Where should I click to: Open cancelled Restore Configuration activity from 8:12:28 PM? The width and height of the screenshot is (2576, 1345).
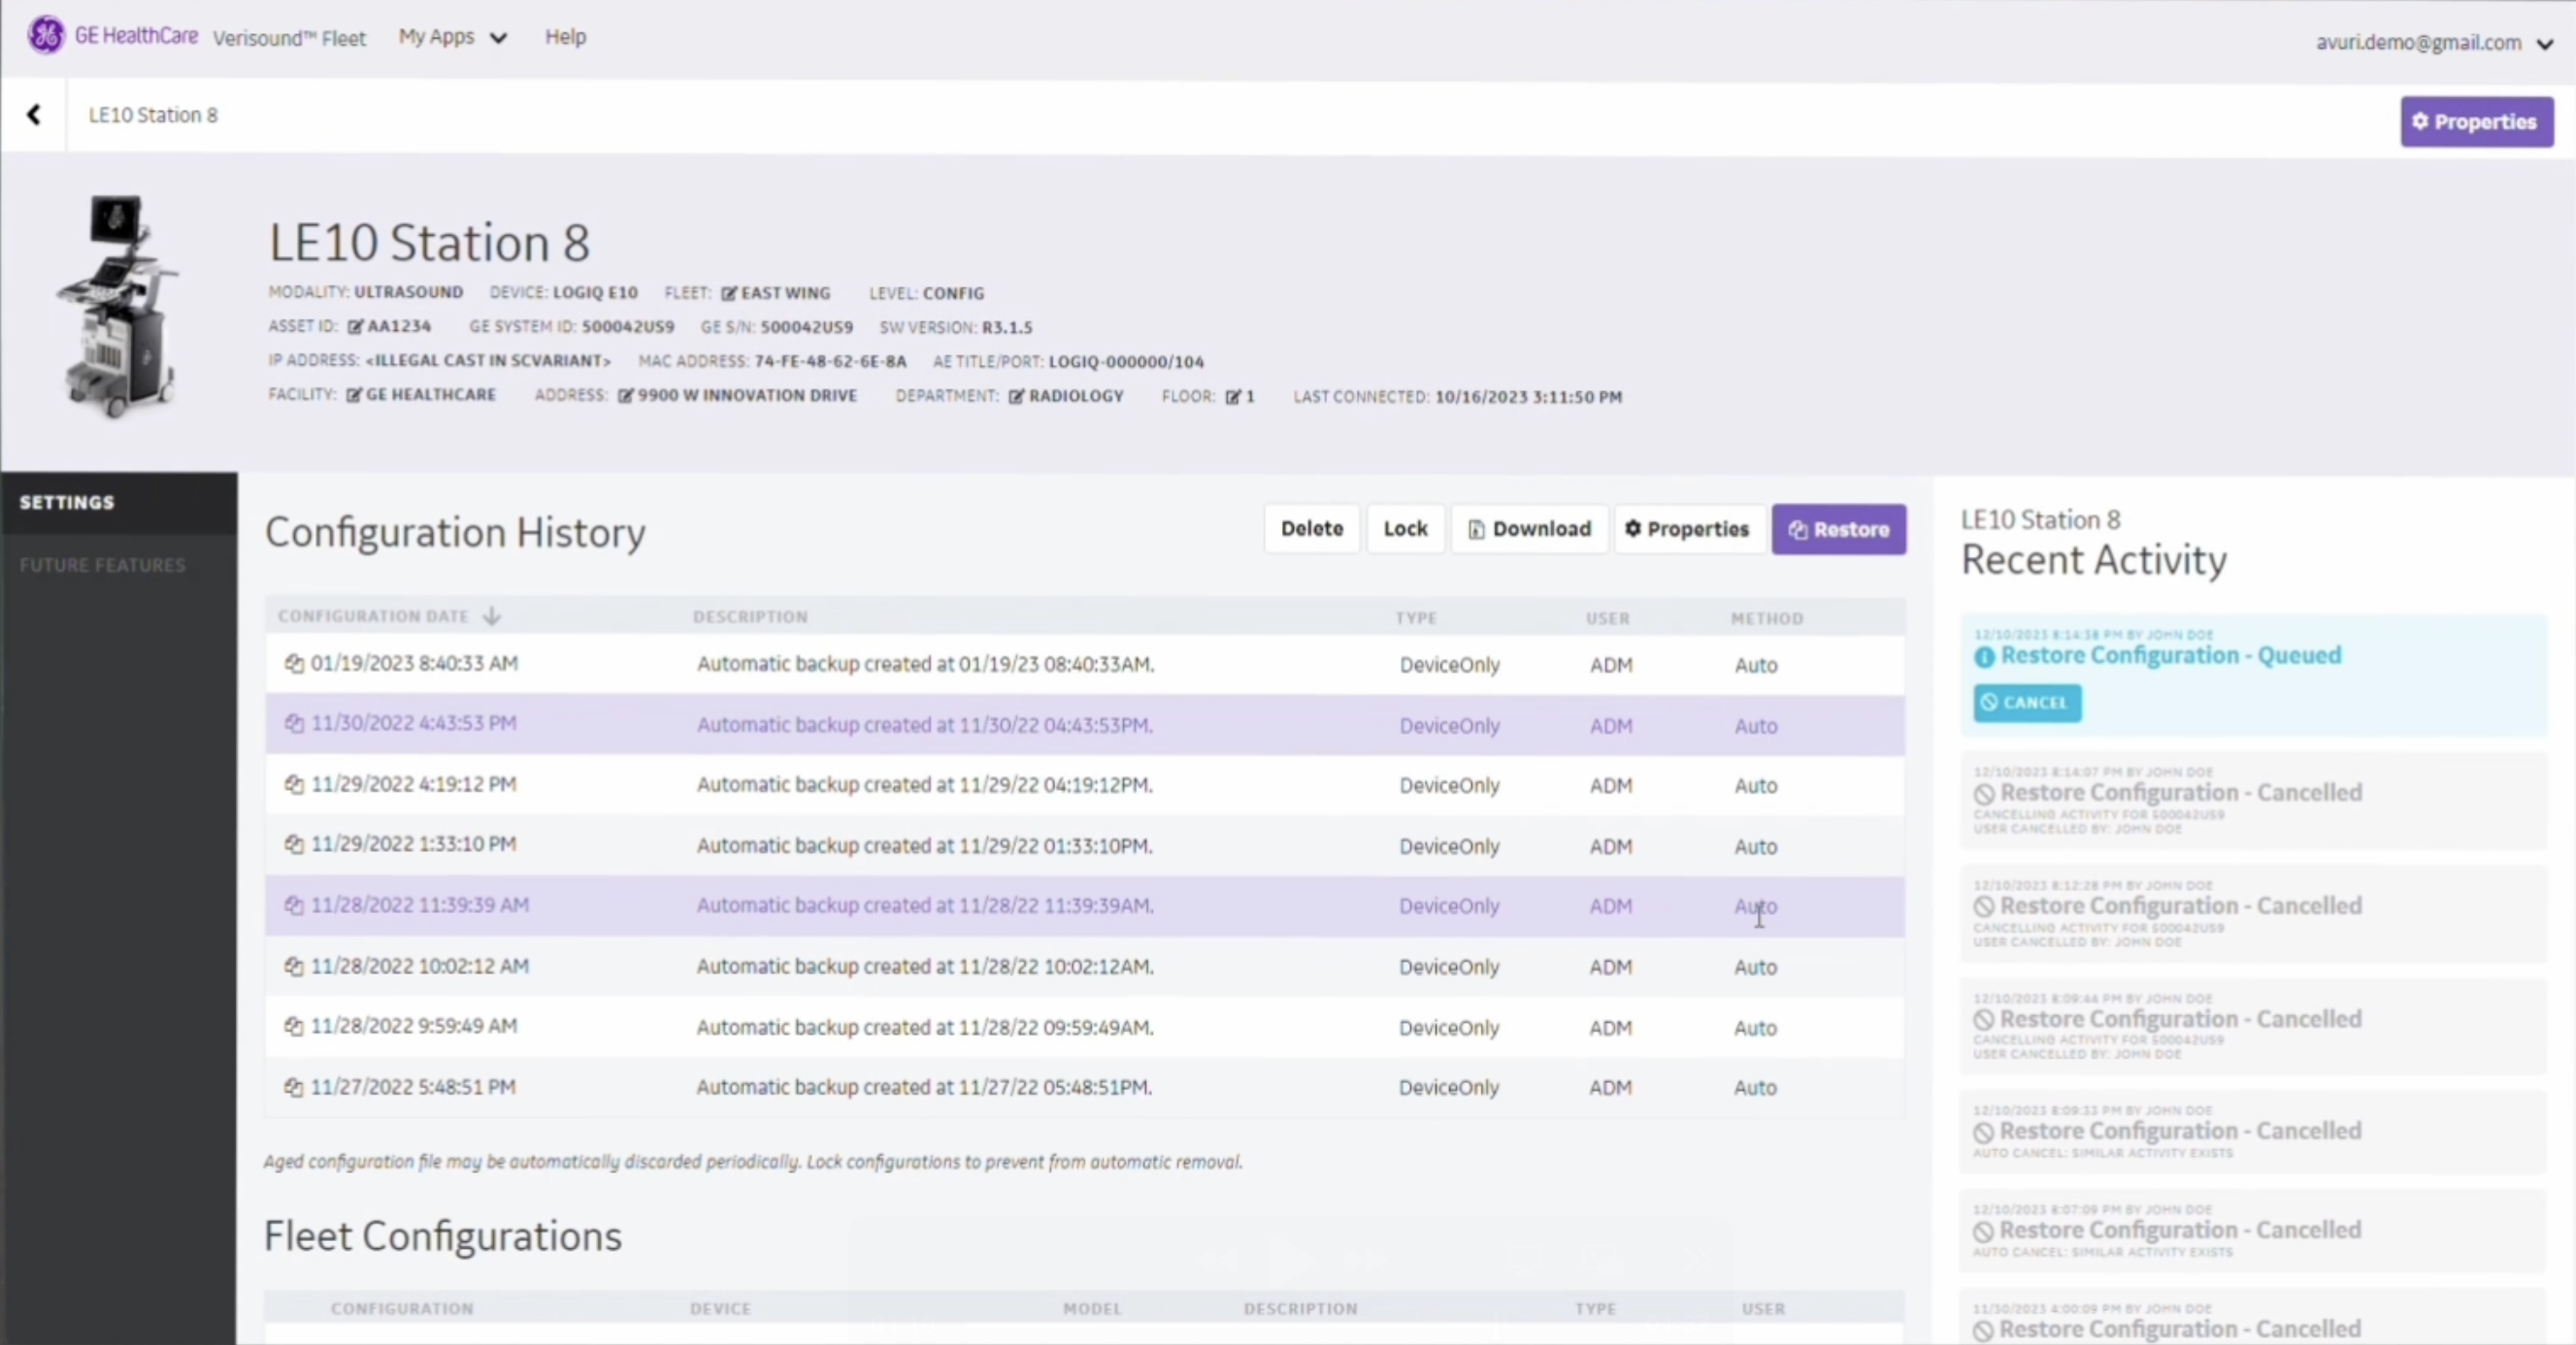coord(2254,913)
